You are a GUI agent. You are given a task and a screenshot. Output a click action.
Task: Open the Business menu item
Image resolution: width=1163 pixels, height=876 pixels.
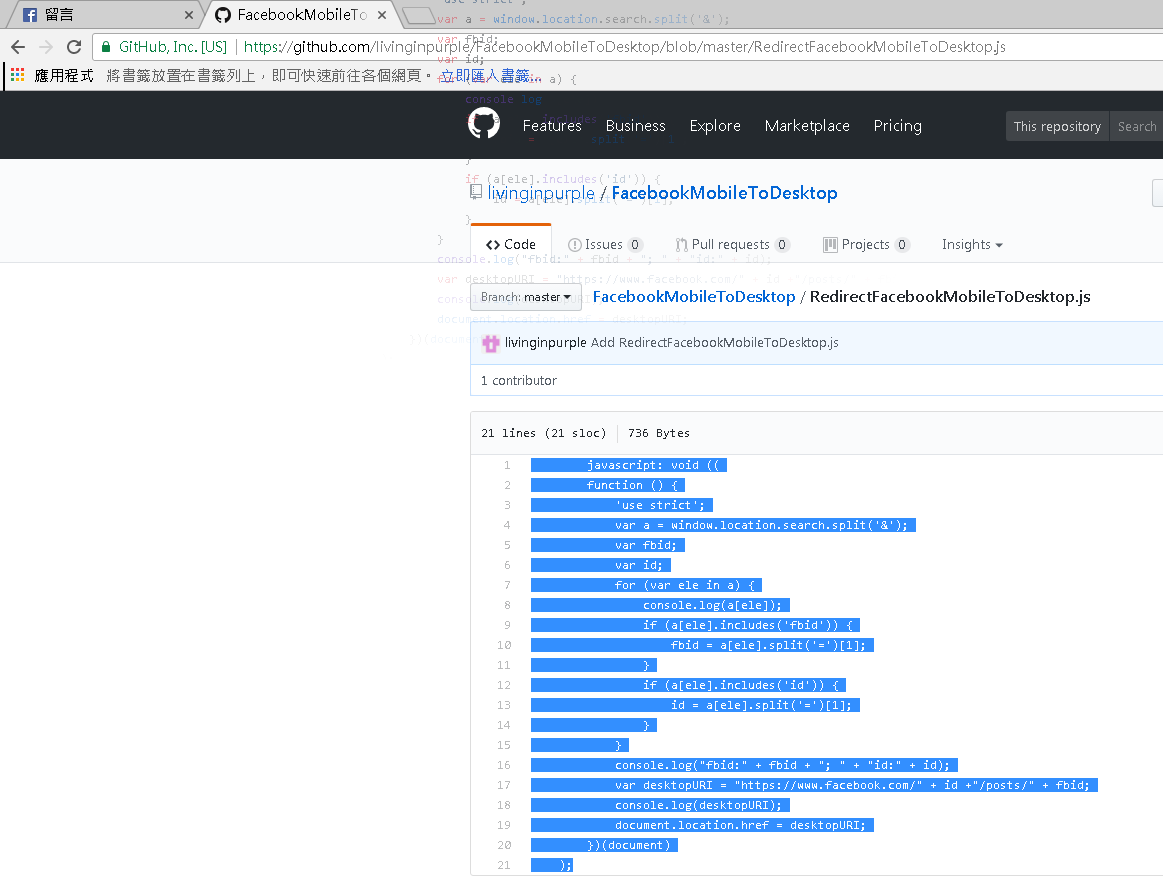636,126
